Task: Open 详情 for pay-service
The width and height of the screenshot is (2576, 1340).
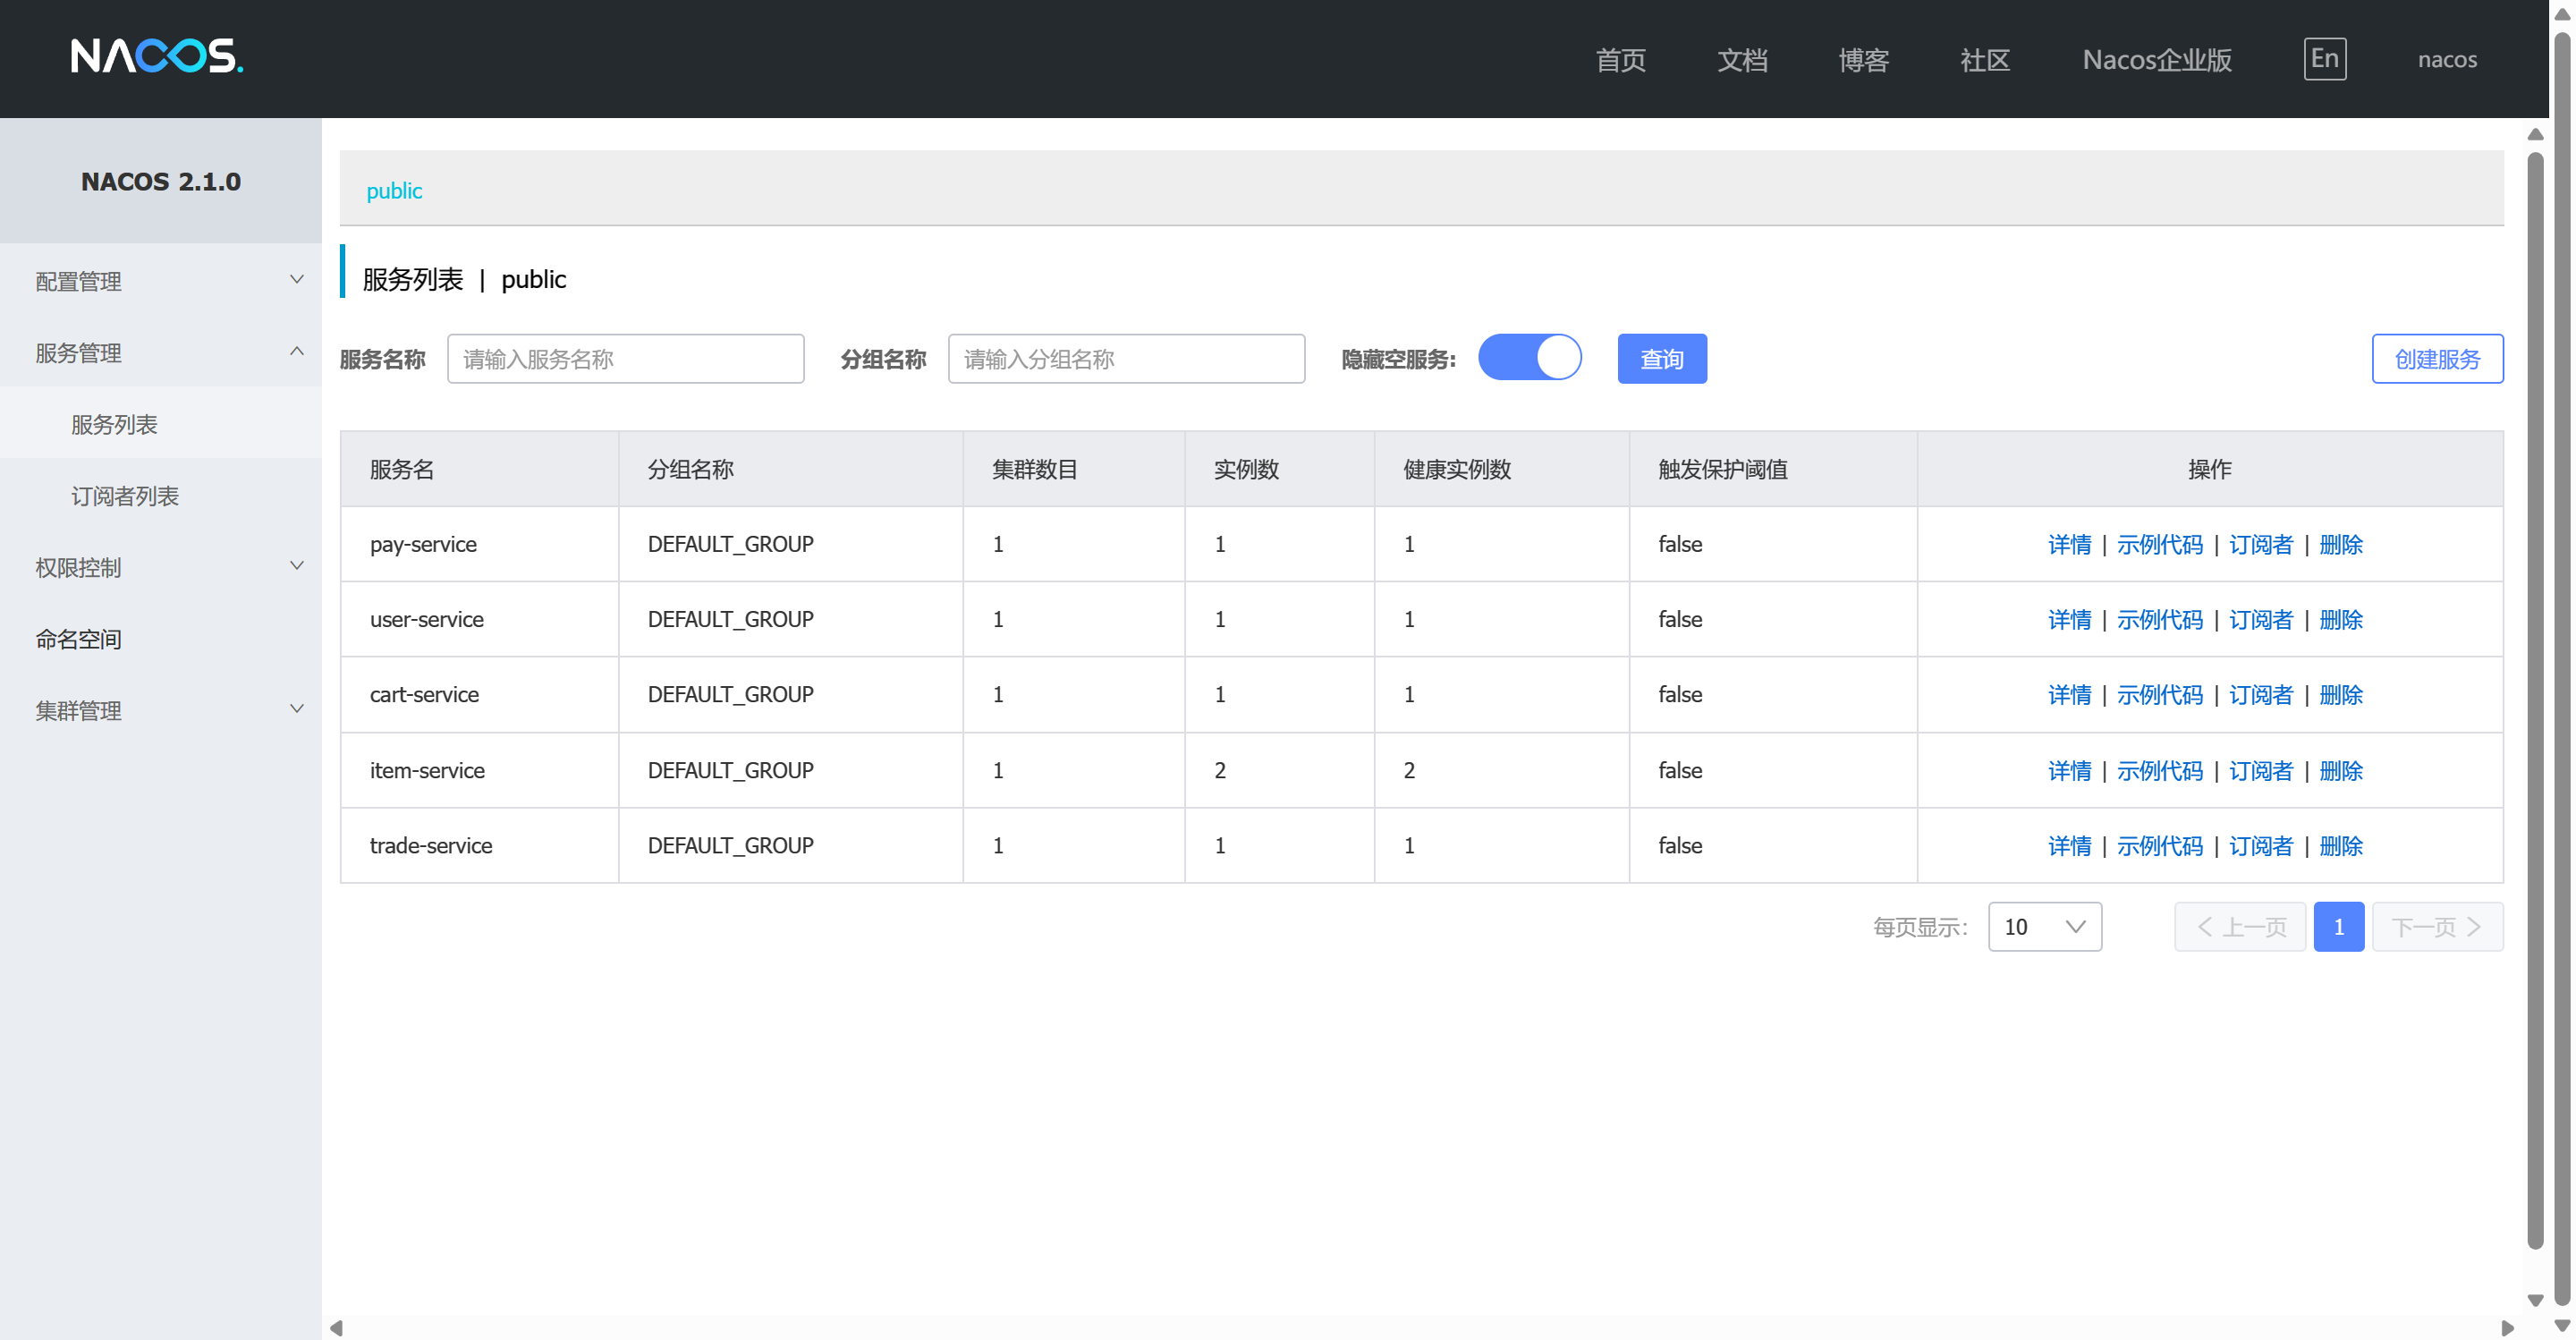Action: (x=2068, y=544)
